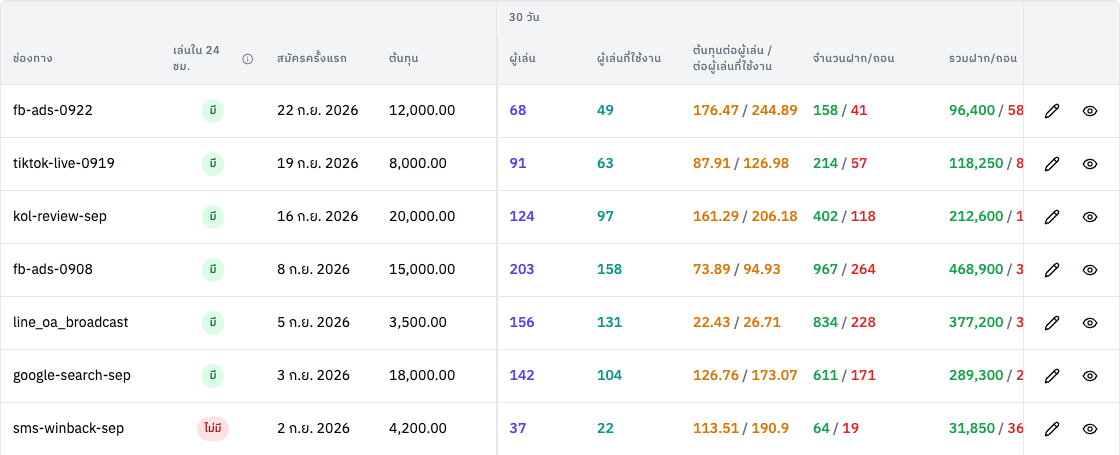Image resolution: width=1120 pixels, height=455 pixels.
Task: Click the cost value 12,000.00
Action: click(x=422, y=111)
